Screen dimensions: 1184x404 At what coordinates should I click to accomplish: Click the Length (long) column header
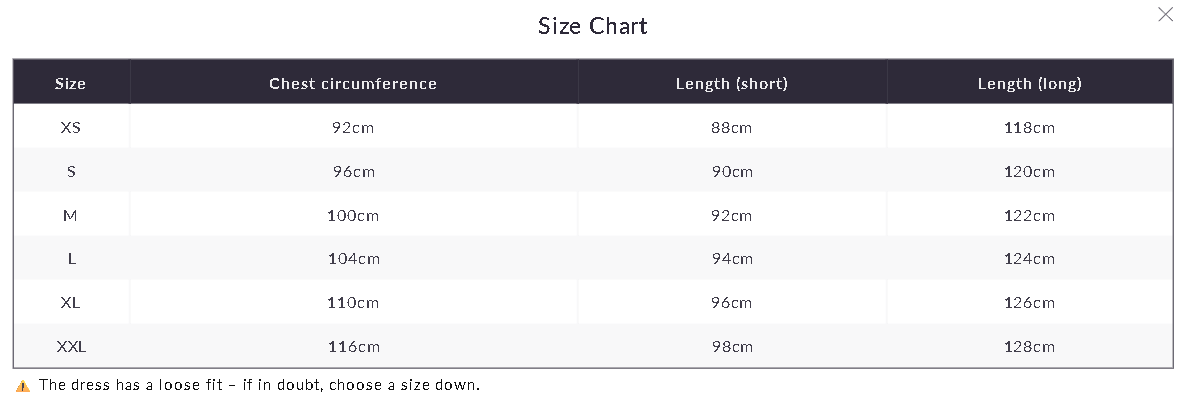1029,83
